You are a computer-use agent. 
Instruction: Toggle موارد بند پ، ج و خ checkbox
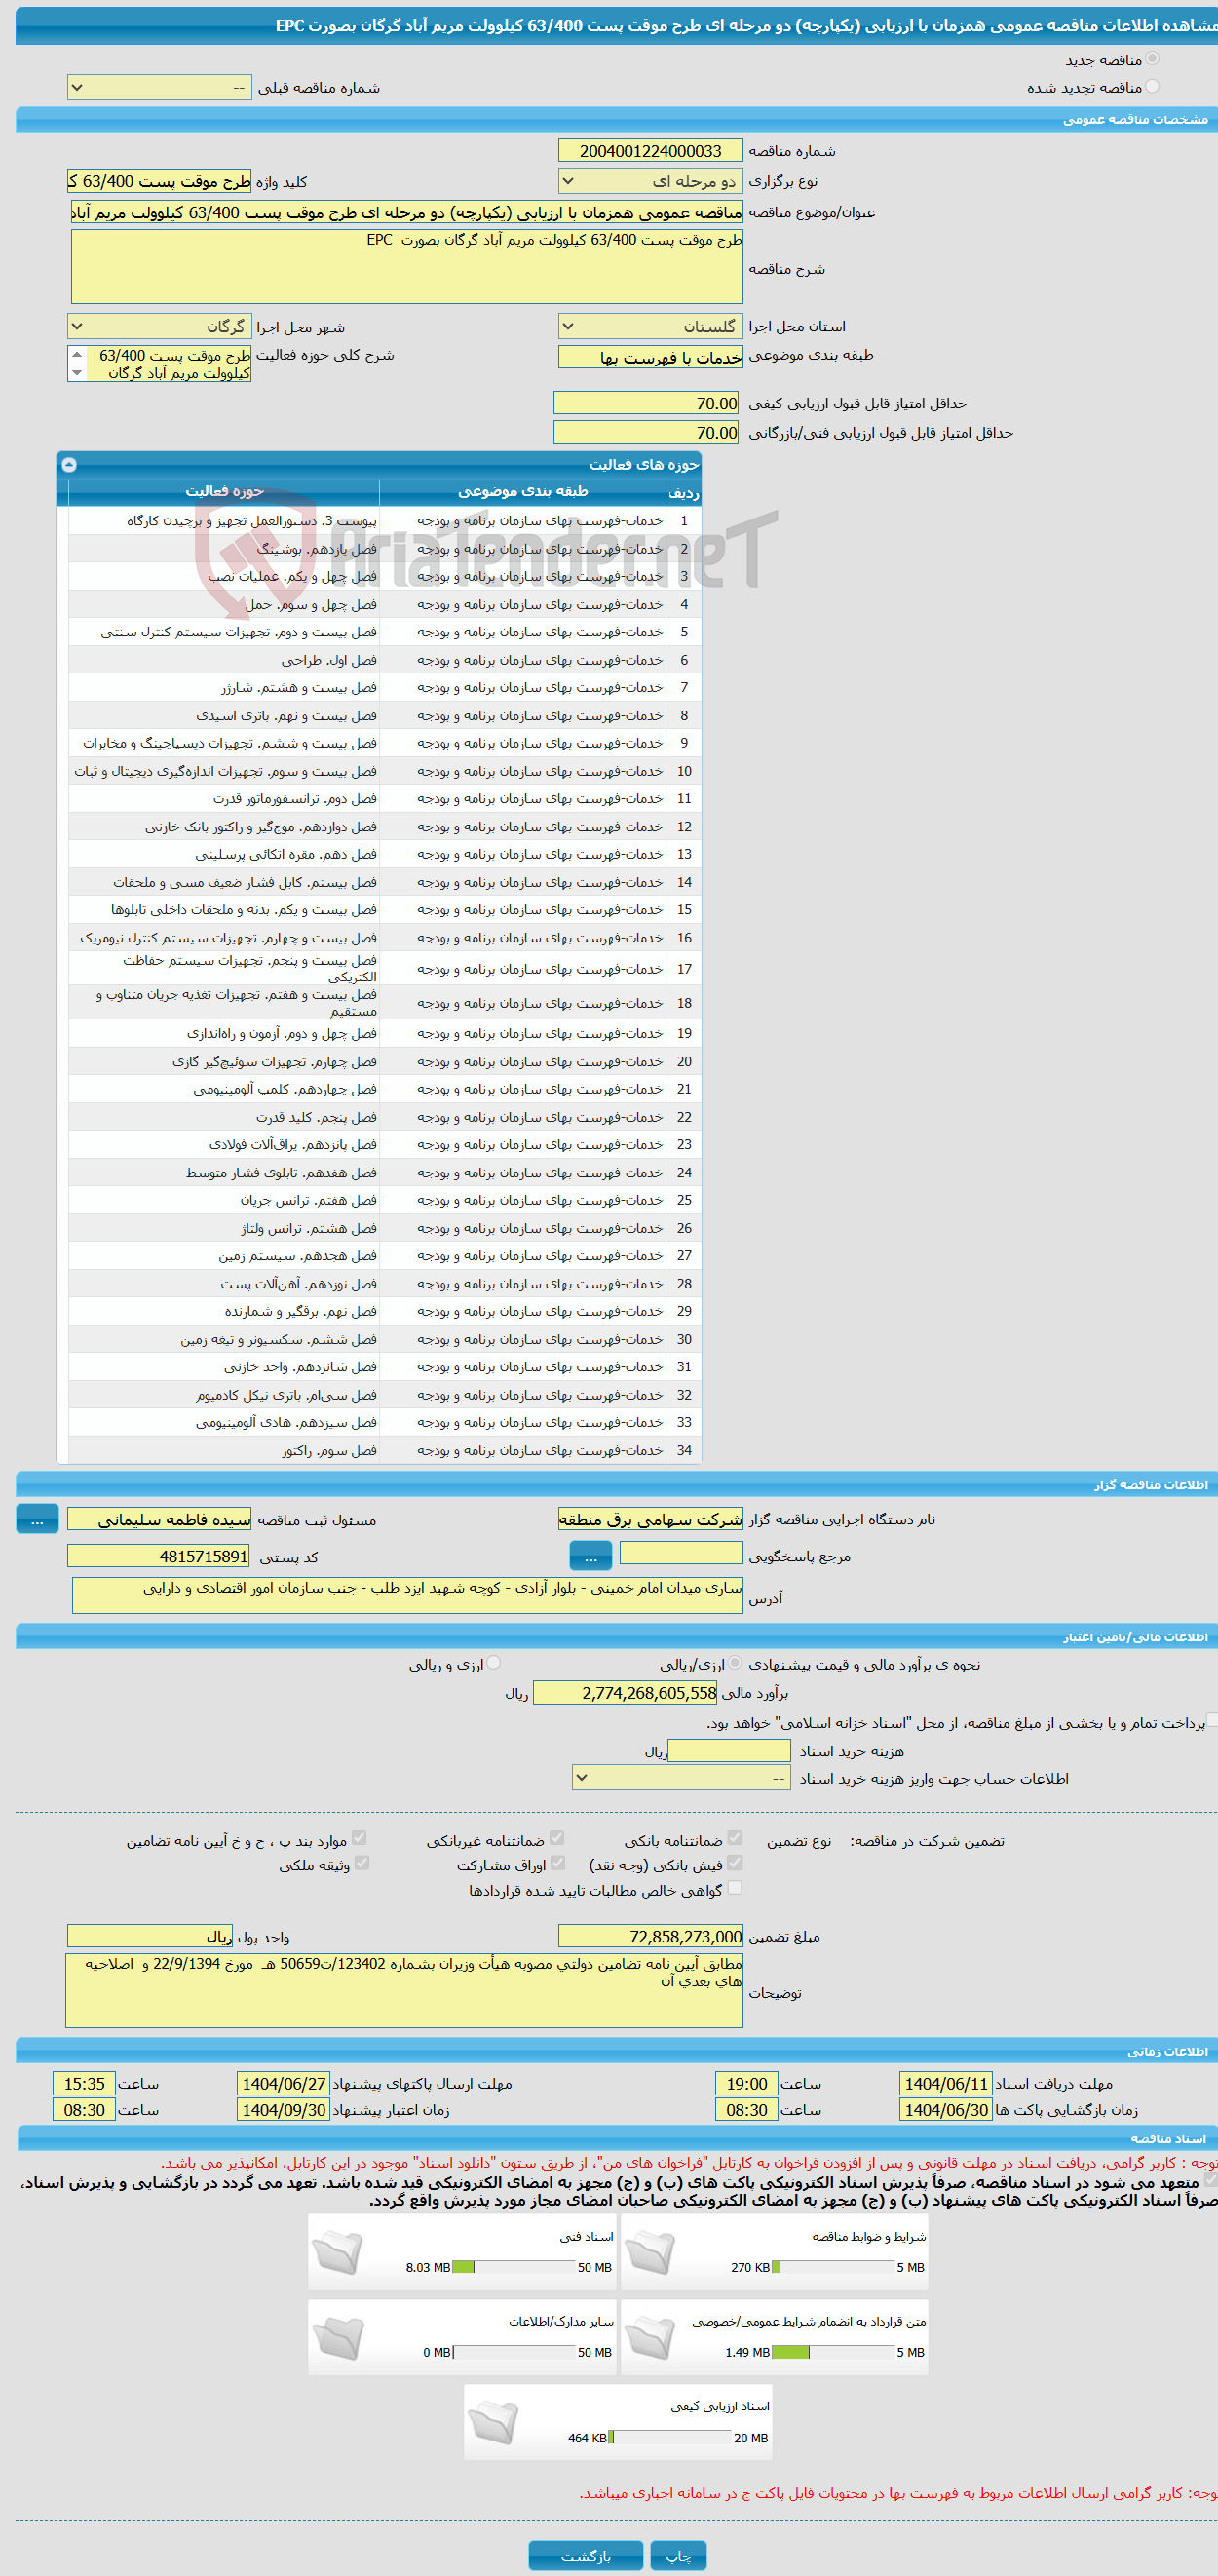(359, 1838)
